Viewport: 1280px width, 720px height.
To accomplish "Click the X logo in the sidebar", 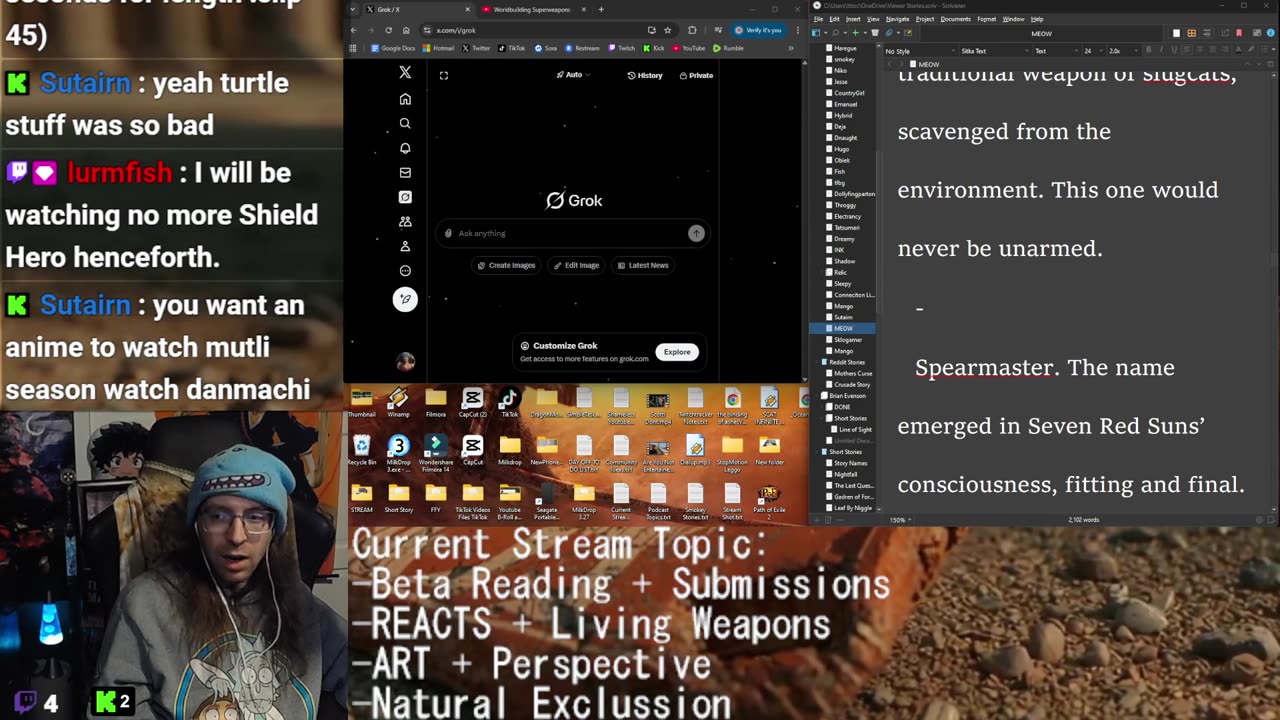I will pos(405,72).
